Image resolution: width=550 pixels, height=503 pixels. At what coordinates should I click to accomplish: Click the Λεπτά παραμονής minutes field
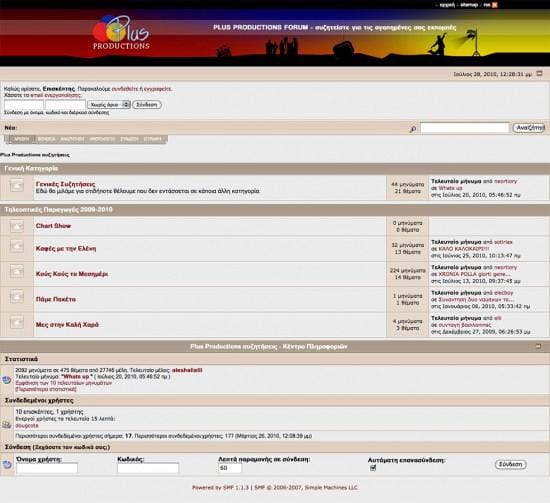pos(230,468)
